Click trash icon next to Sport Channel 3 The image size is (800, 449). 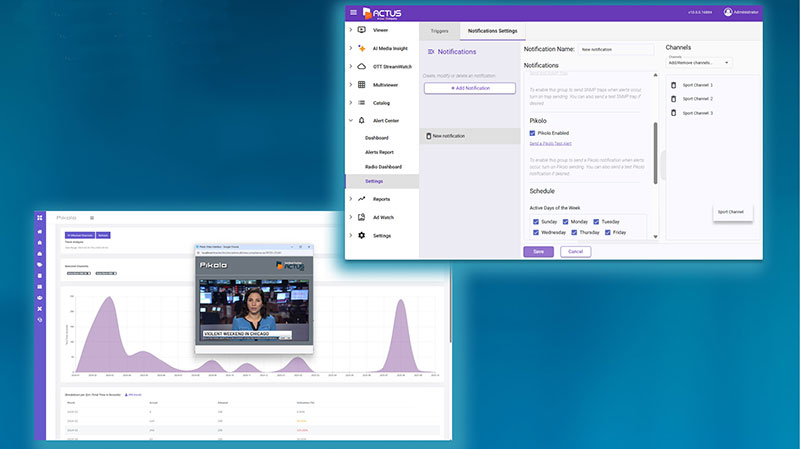pos(674,113)
